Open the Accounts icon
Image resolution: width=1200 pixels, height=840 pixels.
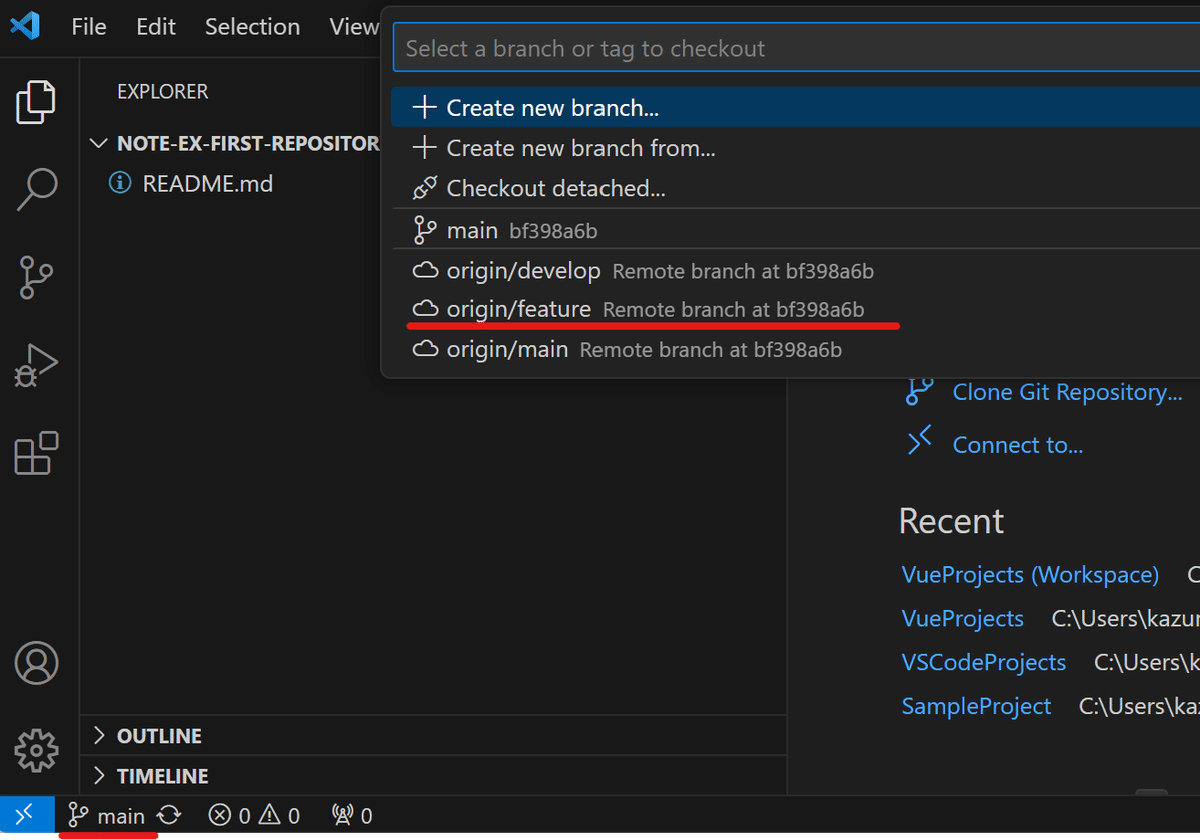click(36, 662)
